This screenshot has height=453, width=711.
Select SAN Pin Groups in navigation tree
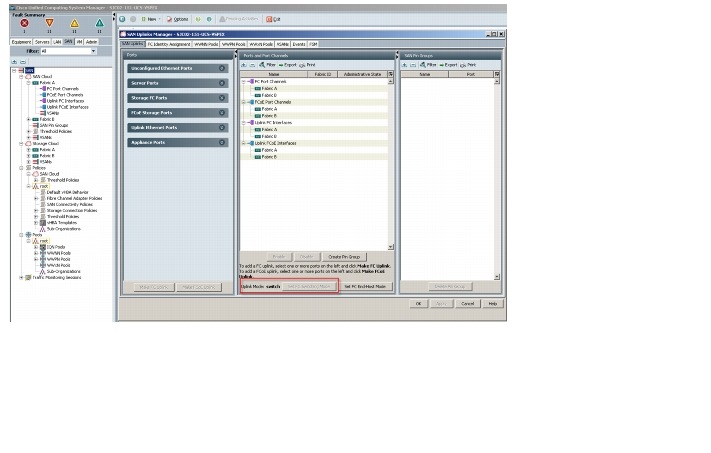click(54, 125)
